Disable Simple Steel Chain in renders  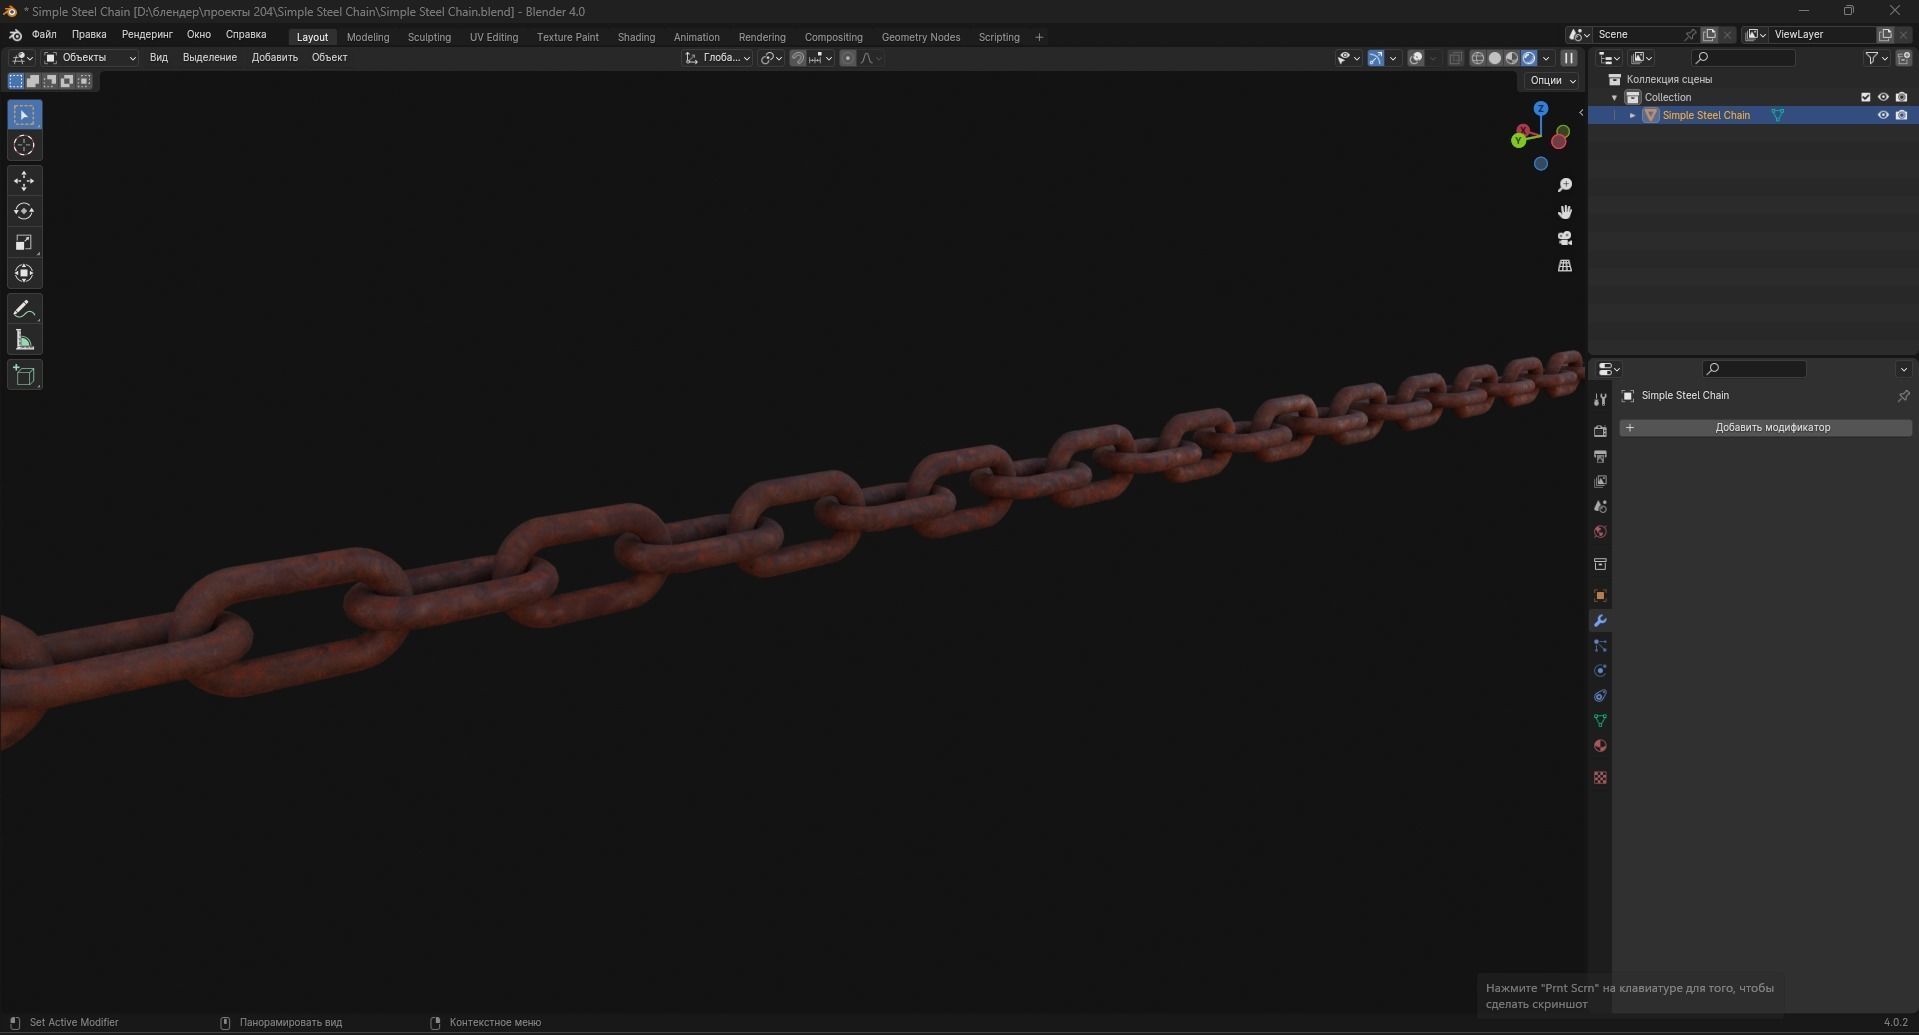click(x=1901, y=115)
